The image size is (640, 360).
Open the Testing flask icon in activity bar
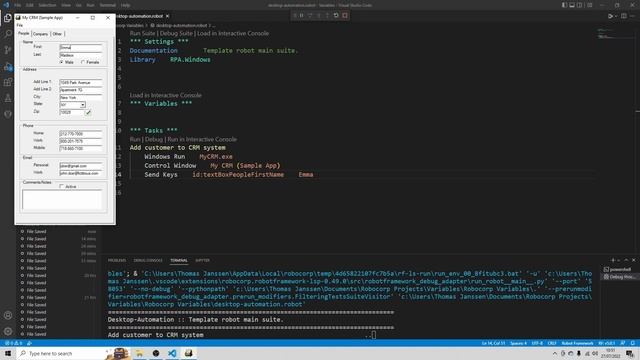(8, 98)
